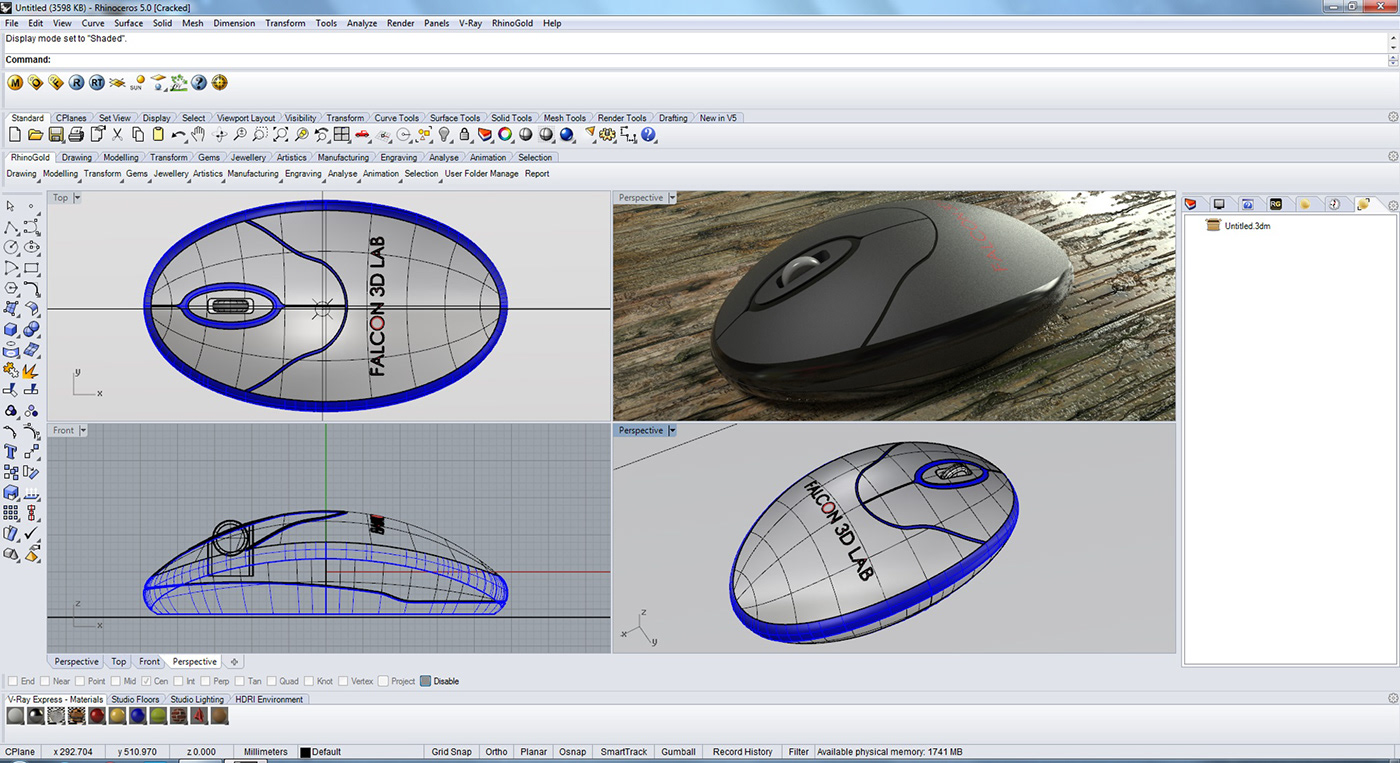Viewport: 1400px width, 763px height.
Task: Enable Gumball from the status bar
Action: pyautogui.click(x=678, y=751)
